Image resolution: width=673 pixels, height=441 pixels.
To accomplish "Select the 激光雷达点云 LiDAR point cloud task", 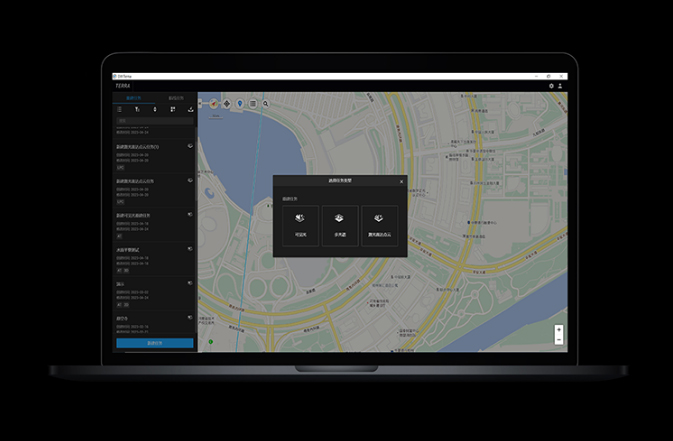I will click(x=380, y=225).
